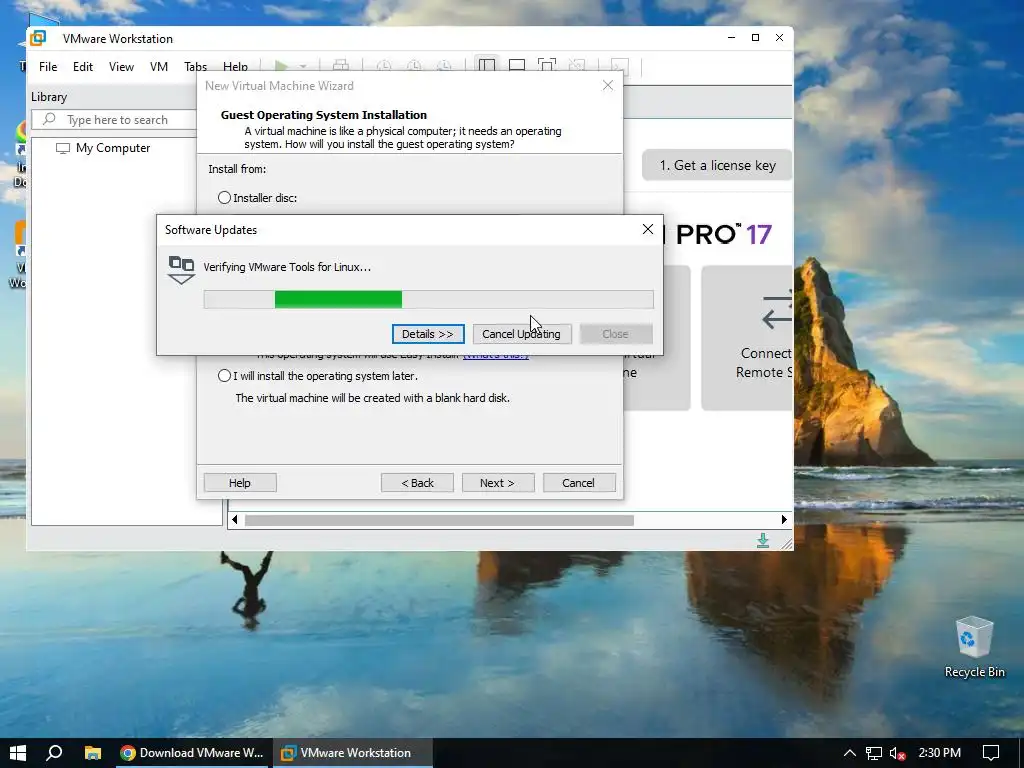Image resolution: width=1024 pixels, height=768 pixels.
Task: Select the Recycle Bin desktop icon
Action: [x=974, y=647]
